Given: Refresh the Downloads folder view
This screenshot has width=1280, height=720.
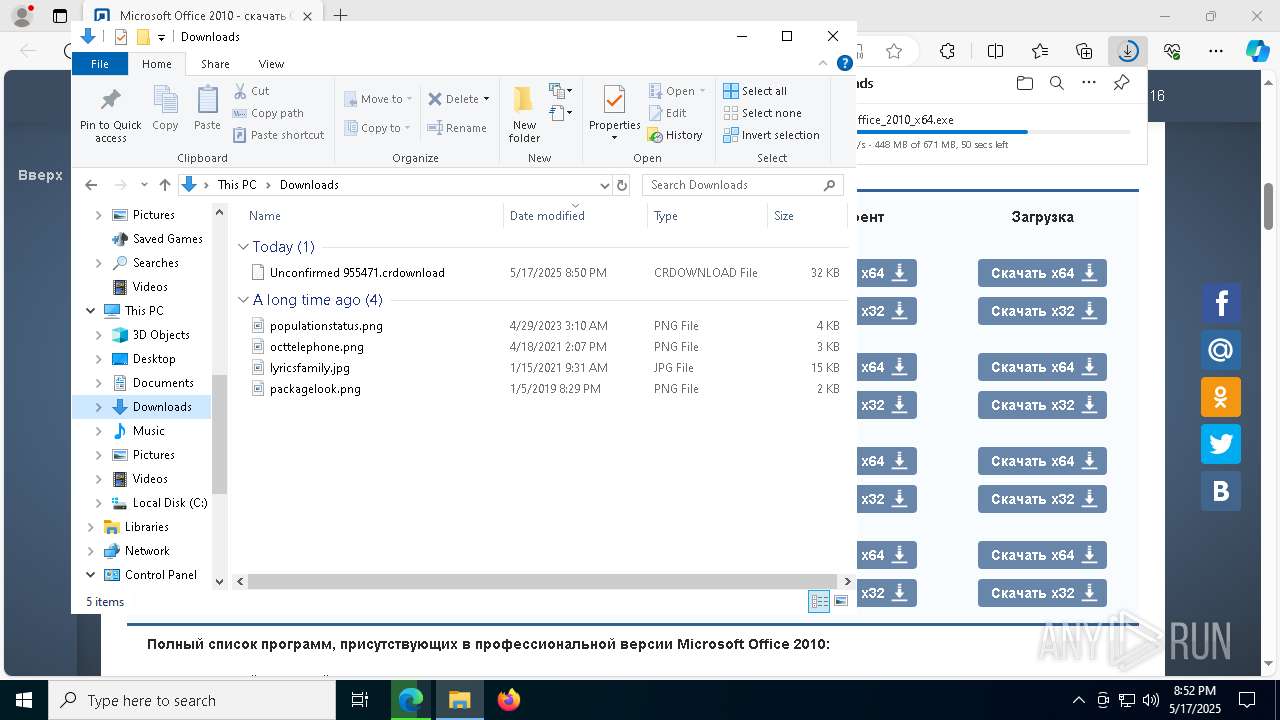Looking at the screenshot, I should (622, 185).
